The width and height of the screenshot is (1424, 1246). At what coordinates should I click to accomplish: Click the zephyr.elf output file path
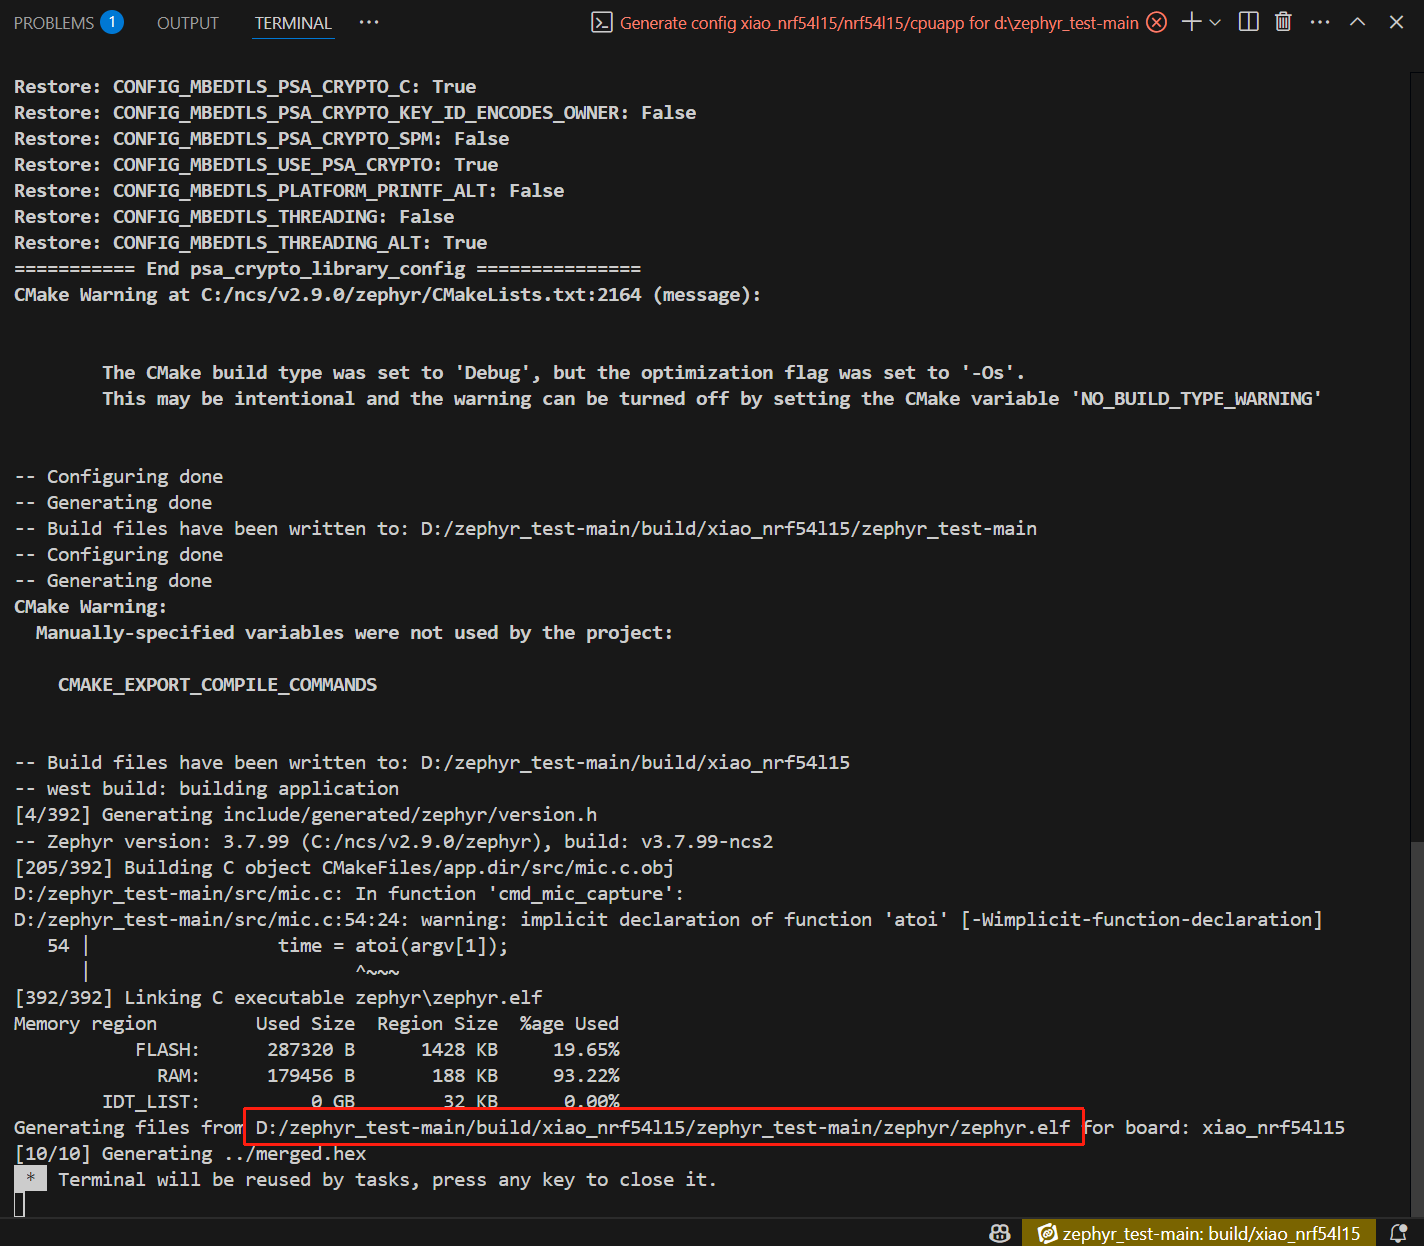[x=663, y=1128]
